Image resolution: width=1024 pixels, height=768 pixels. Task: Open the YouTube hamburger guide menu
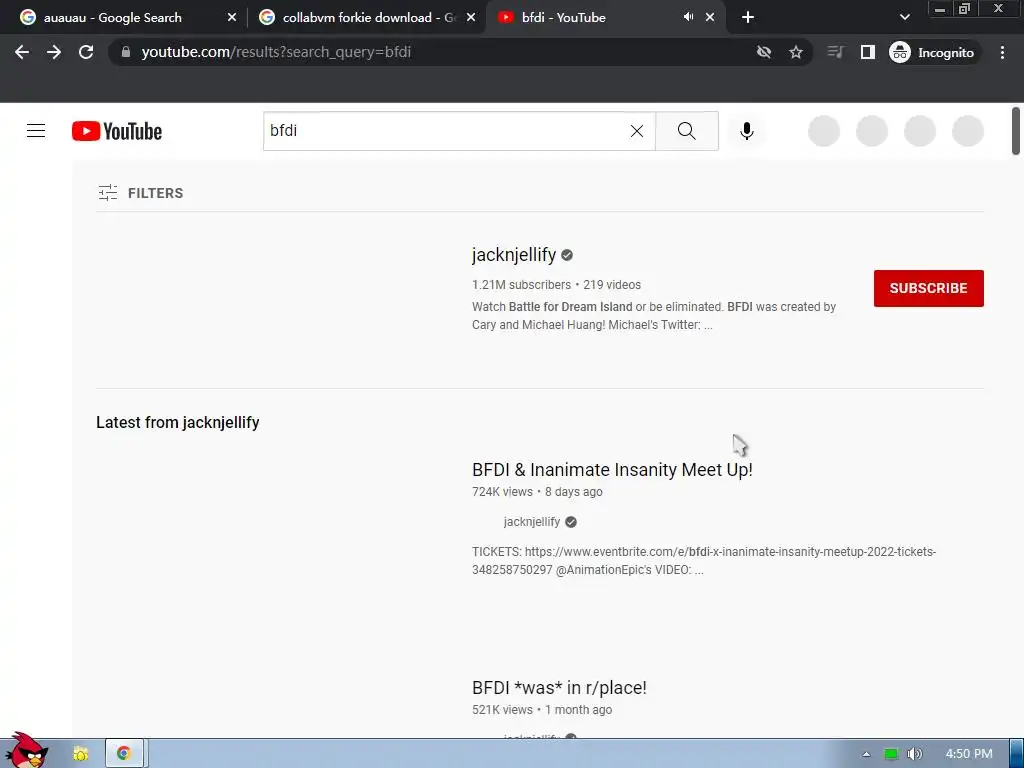[x=36, y=131]
